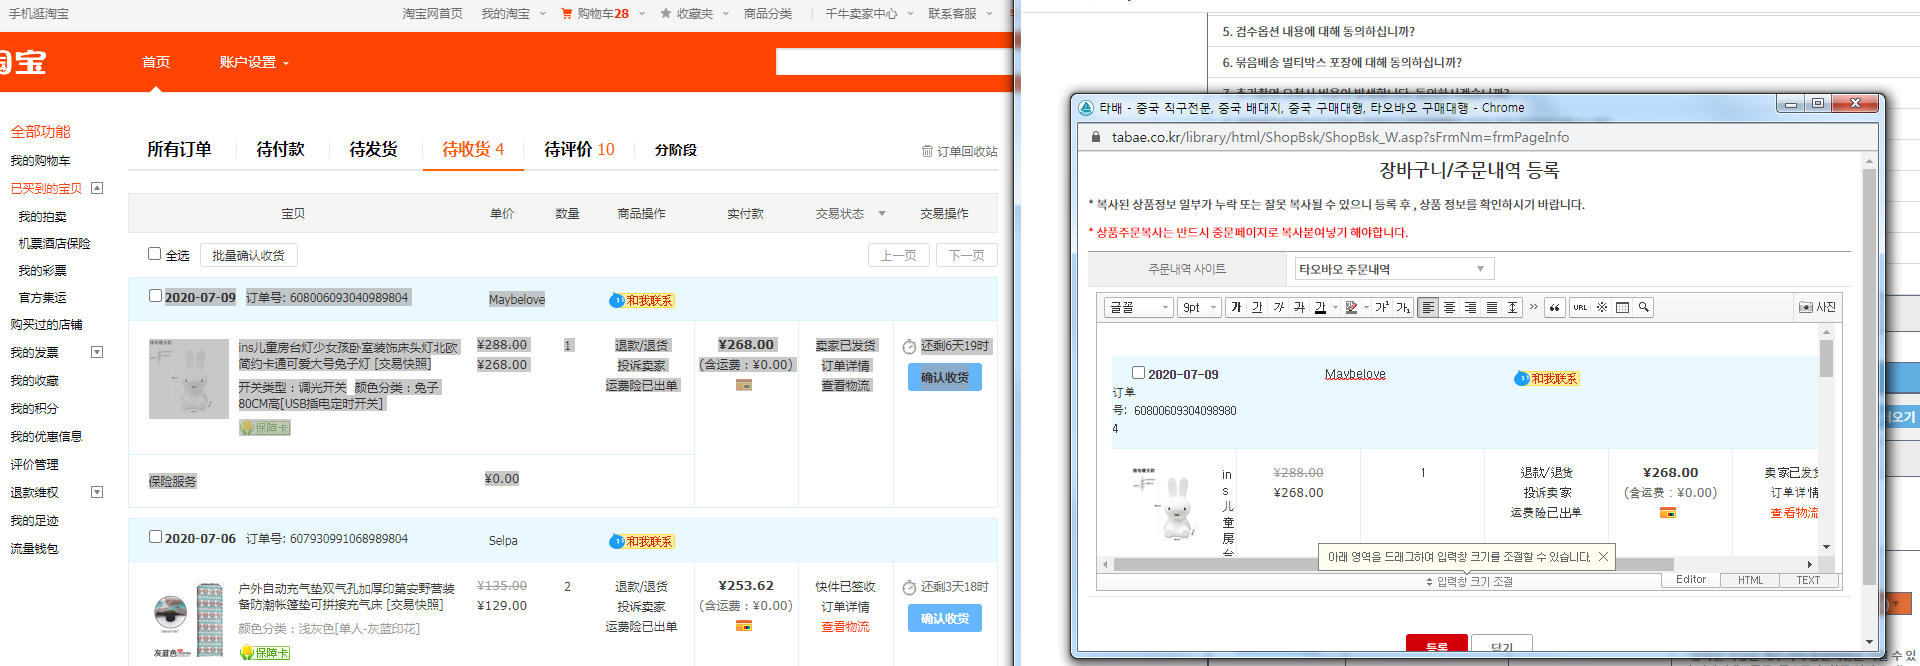This screenshot has height=666, width=1920.
Task: Open find and replace magnifier icon
Action: pos(1643,307)
